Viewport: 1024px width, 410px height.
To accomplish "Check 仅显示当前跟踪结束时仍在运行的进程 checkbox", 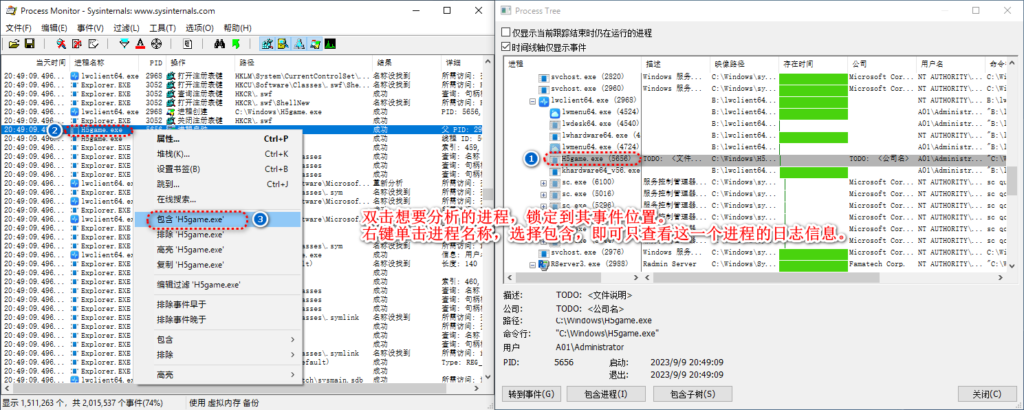I will (x=505, y=33).
